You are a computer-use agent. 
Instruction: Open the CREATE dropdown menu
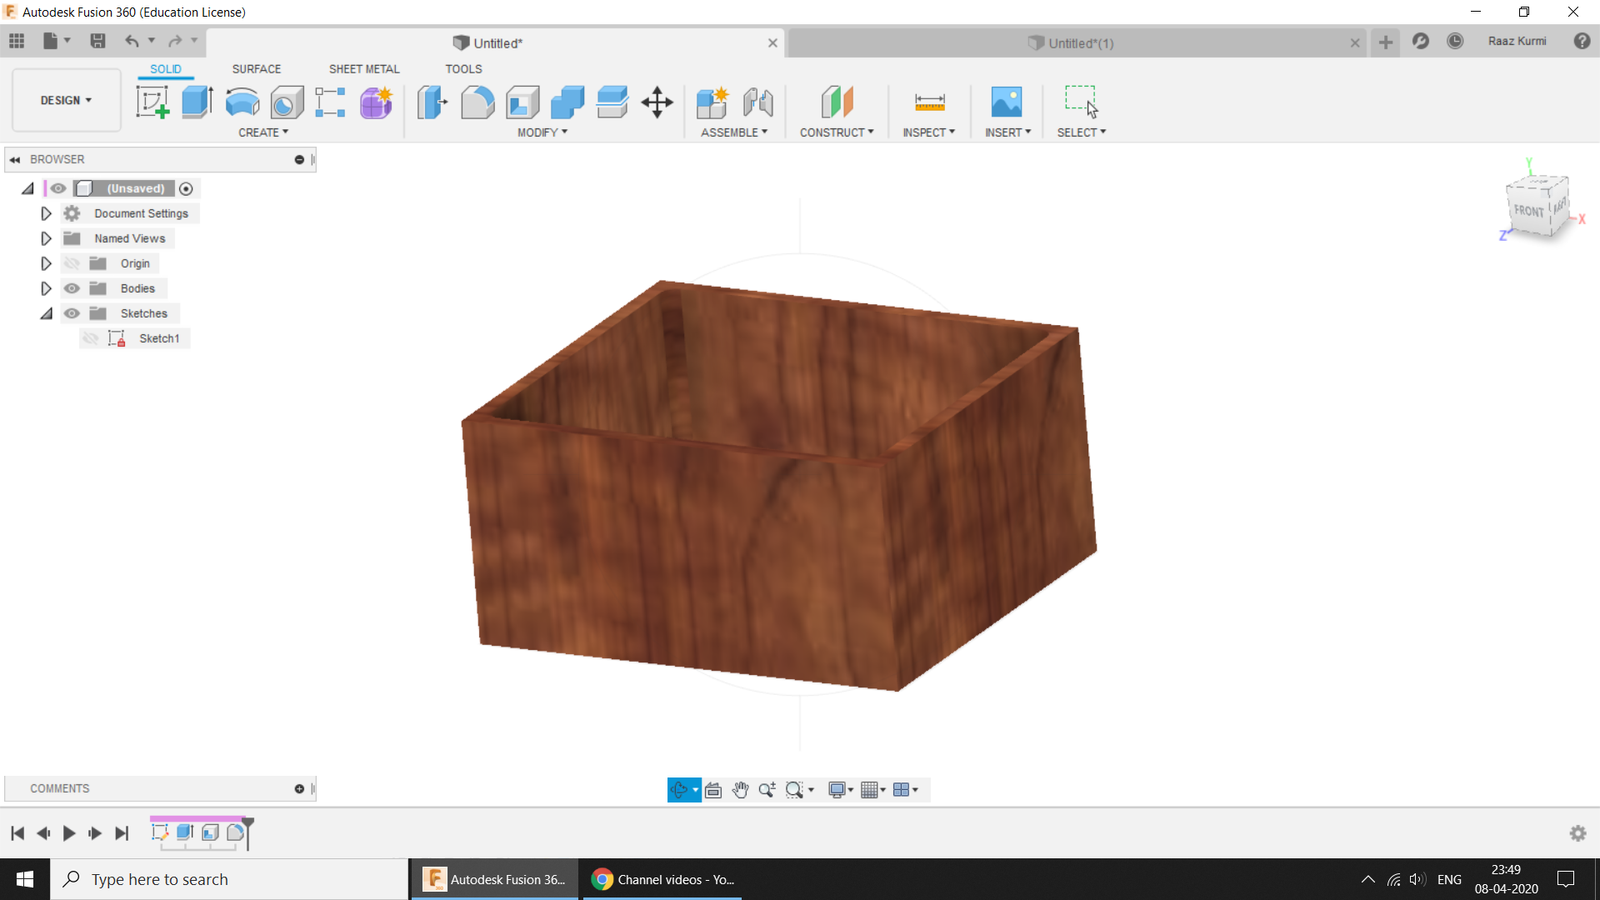263,132
